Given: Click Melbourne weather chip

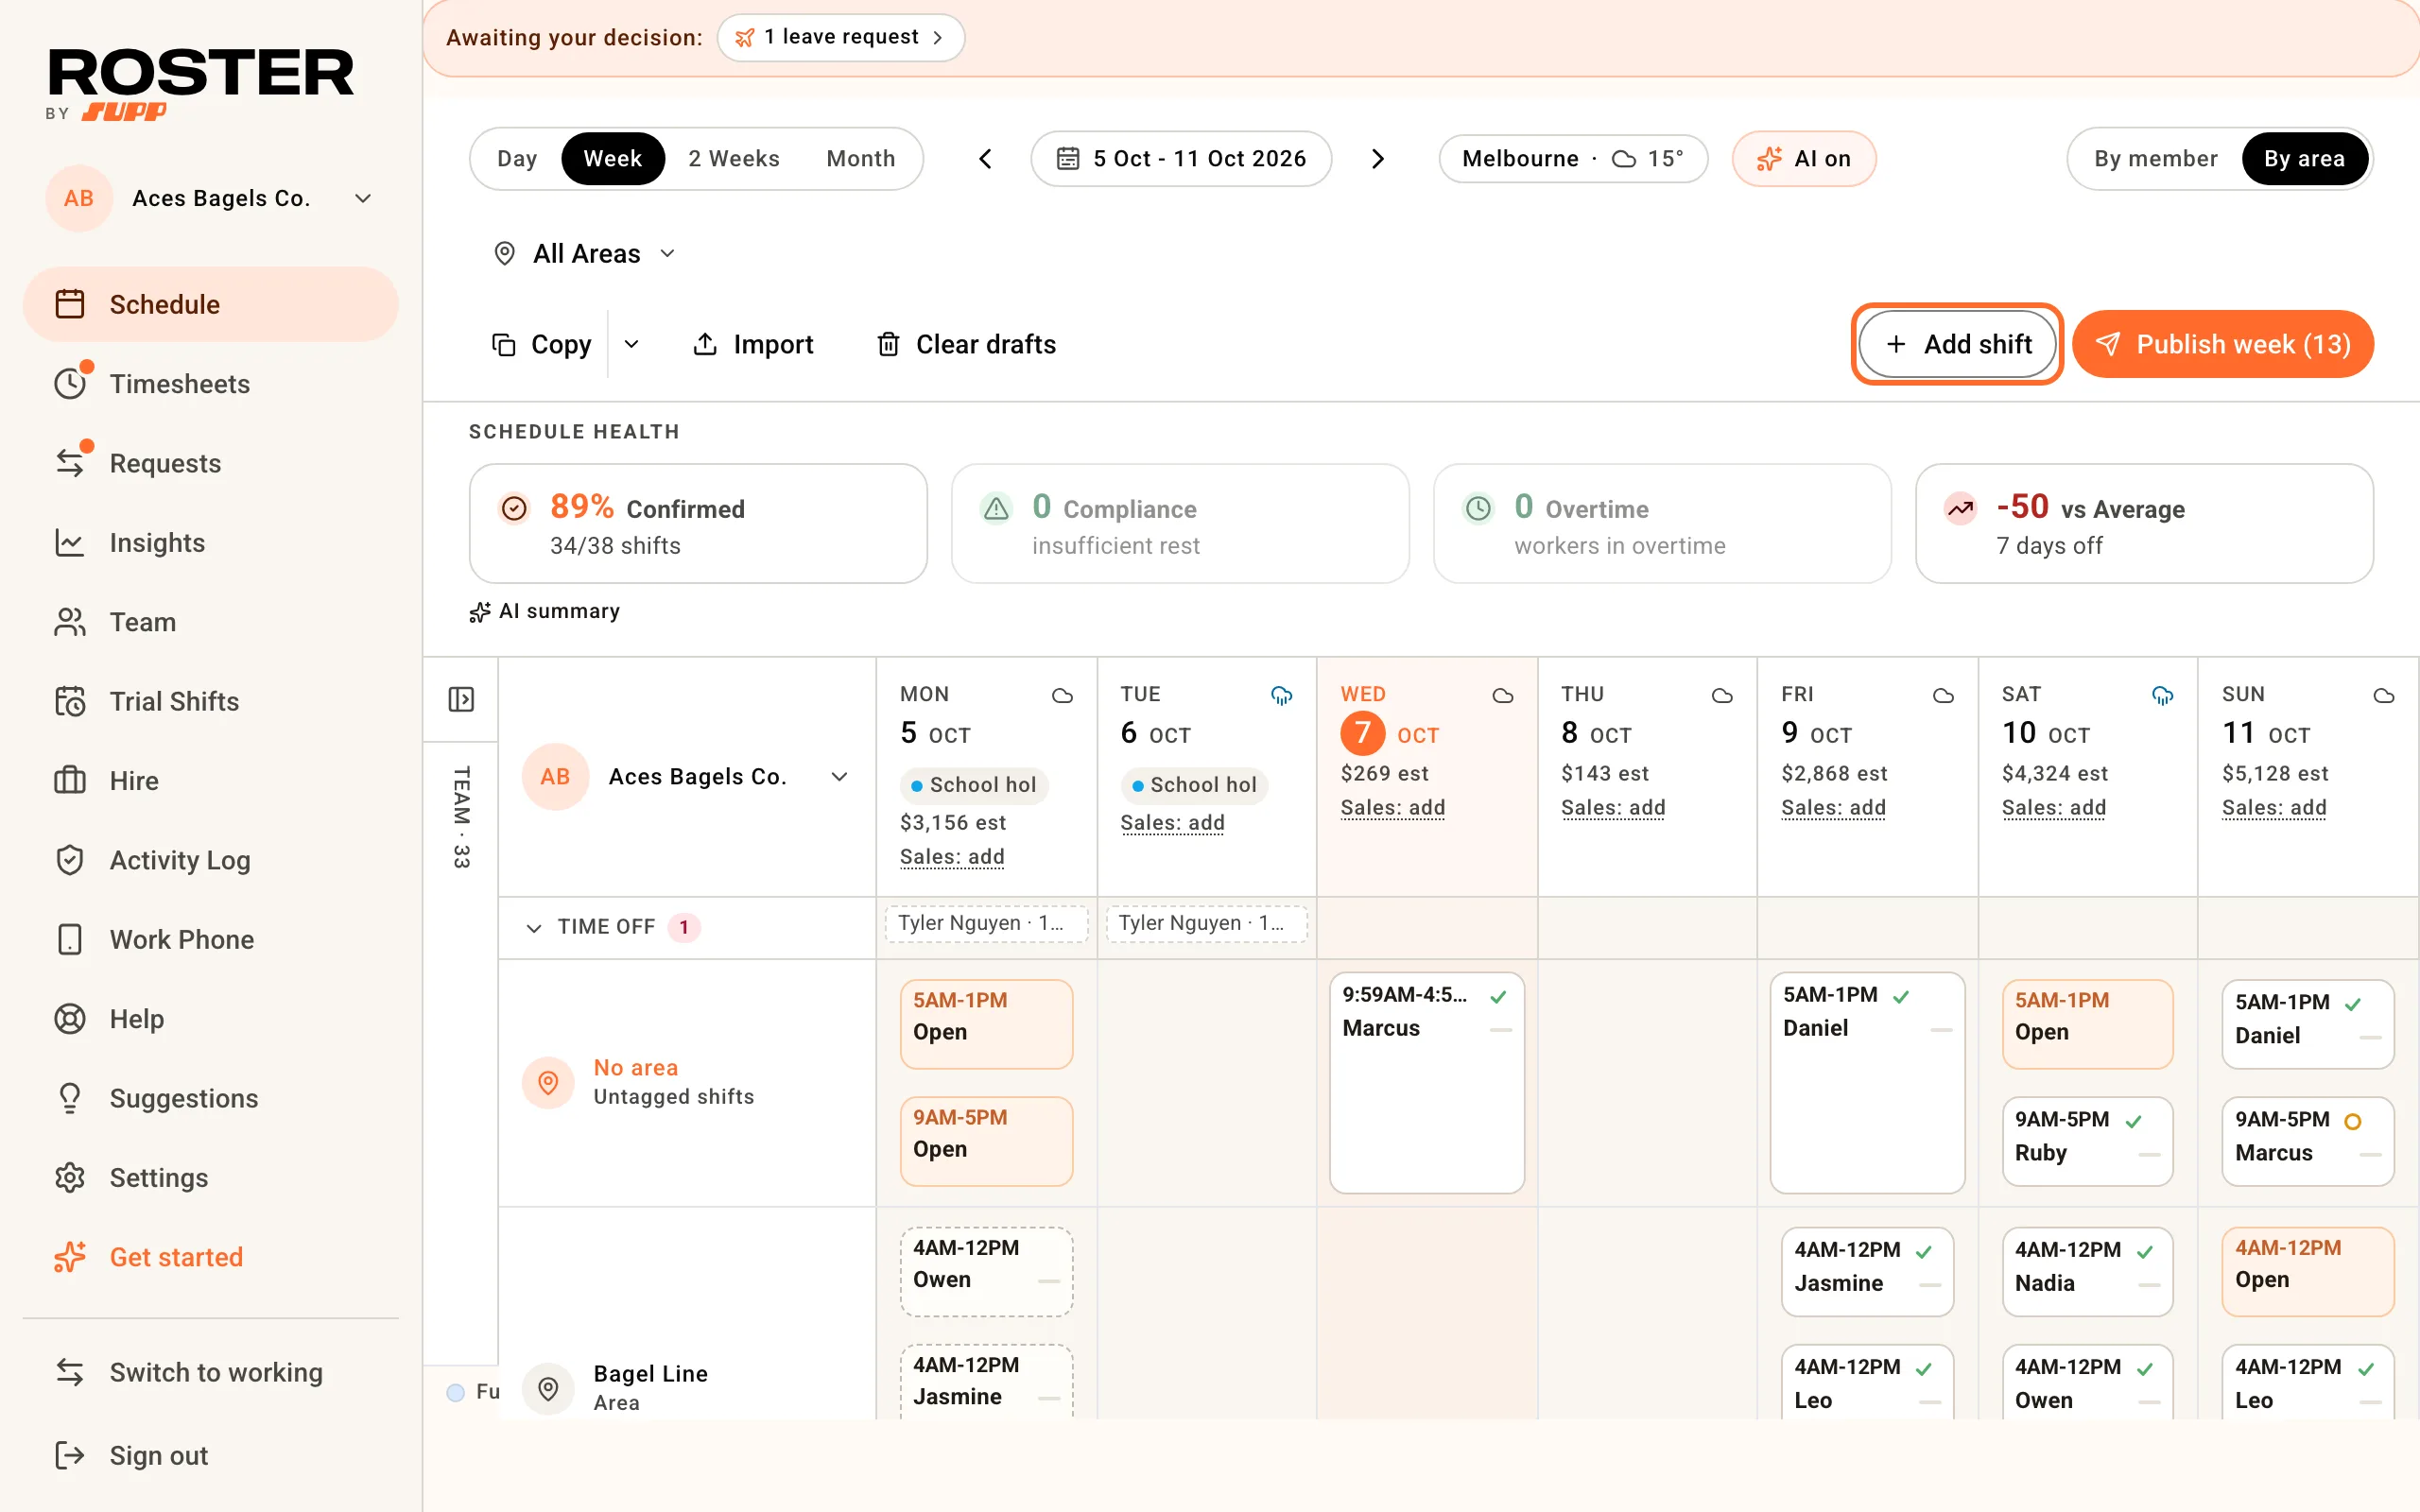Looking at the screenshot, I should pyautogui.click(x=1573, y=159).
